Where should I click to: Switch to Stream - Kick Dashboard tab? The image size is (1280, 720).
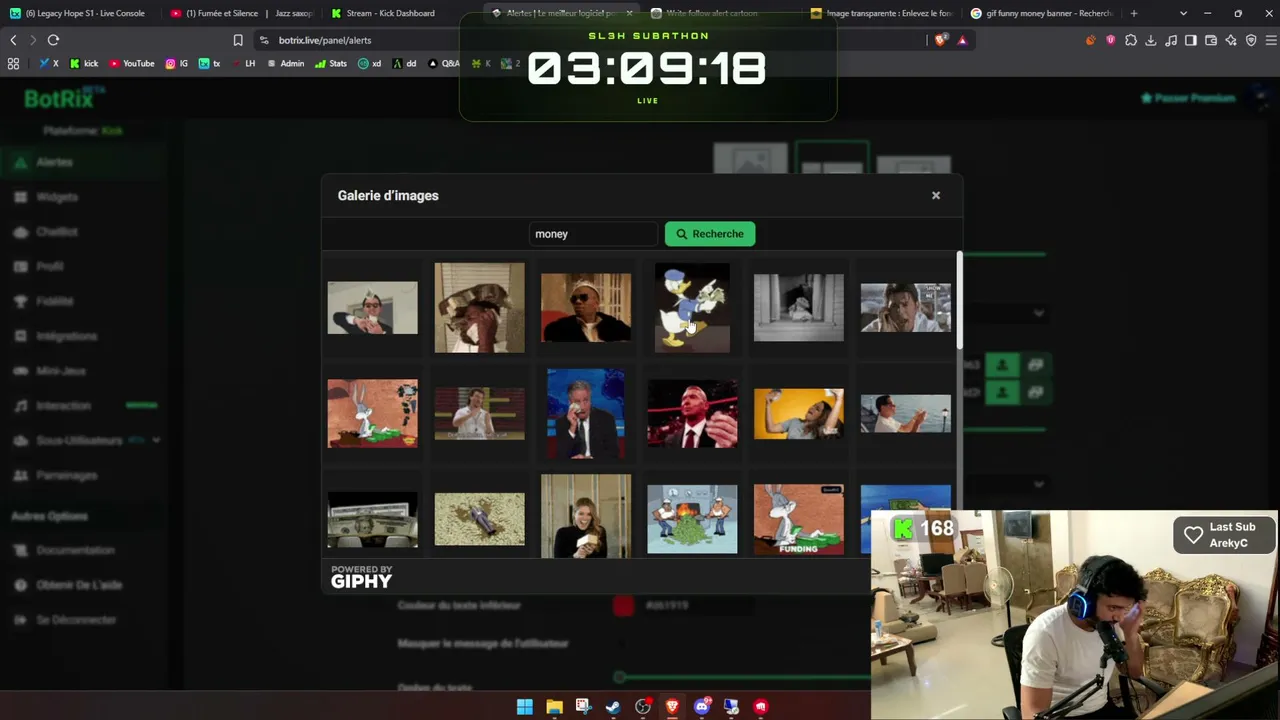390,13
